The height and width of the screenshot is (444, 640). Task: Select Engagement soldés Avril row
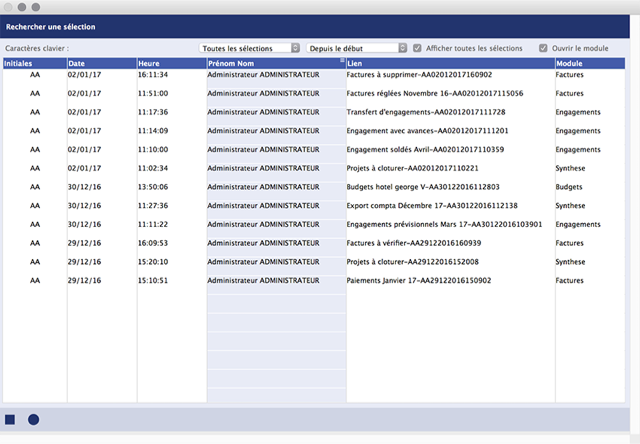(x=314, y=149)
